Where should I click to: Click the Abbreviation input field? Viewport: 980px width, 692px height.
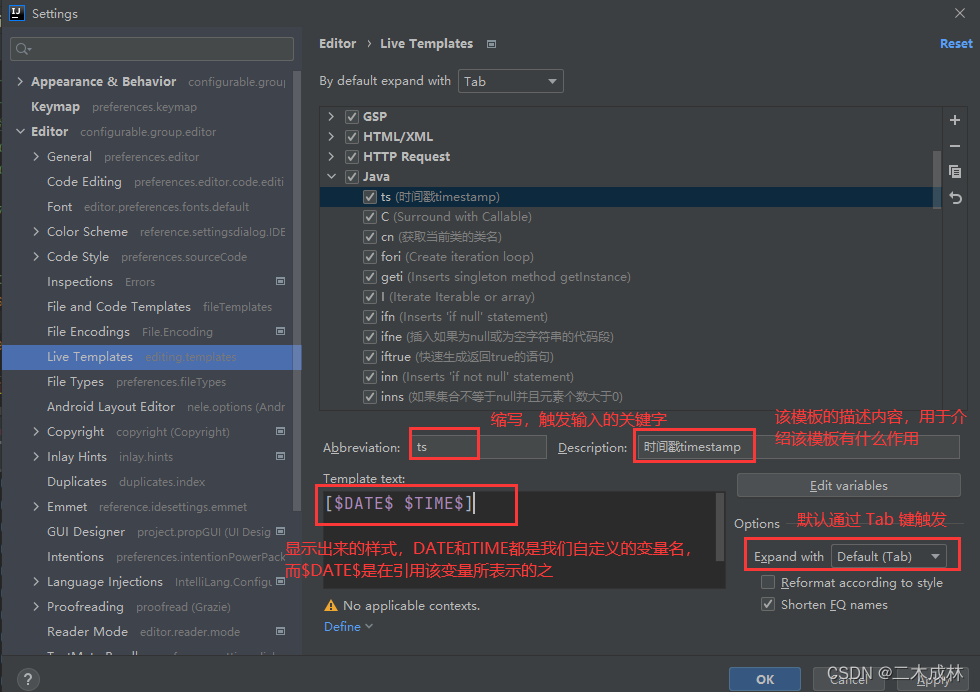point(479,447)
